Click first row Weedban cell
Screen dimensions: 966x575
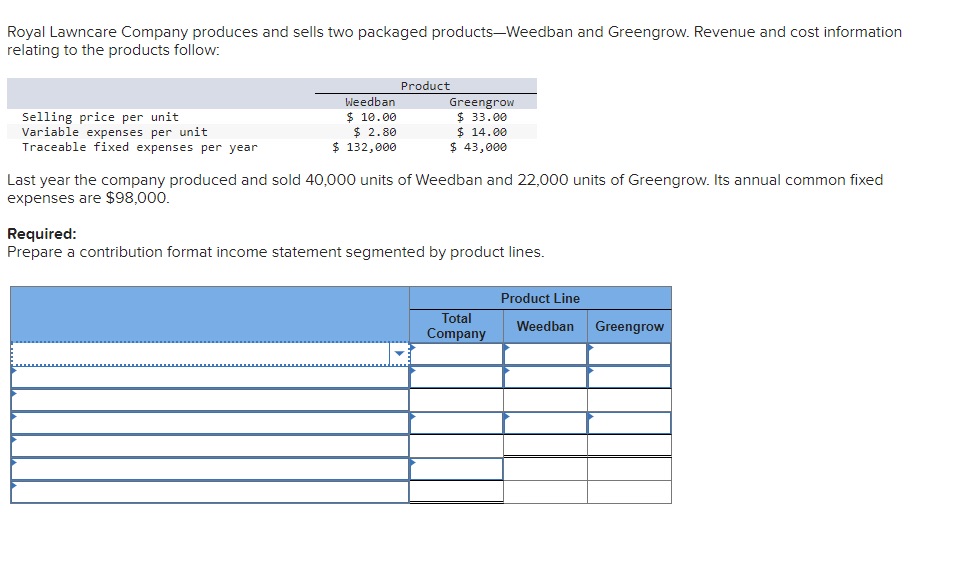pyautogui.click(x=545, y=354)
